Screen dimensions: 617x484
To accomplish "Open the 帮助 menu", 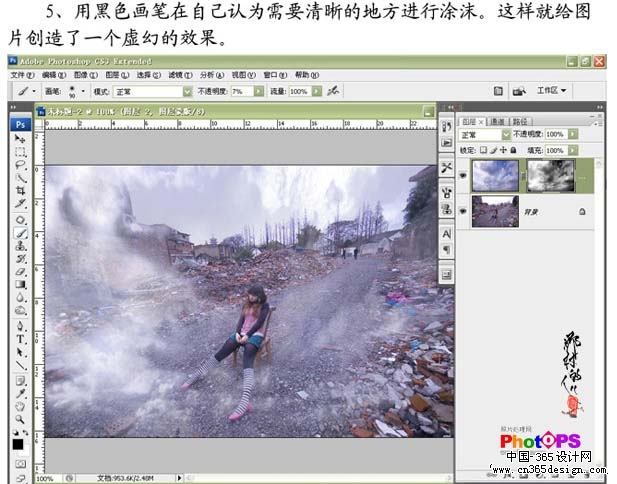I will 307,75.
